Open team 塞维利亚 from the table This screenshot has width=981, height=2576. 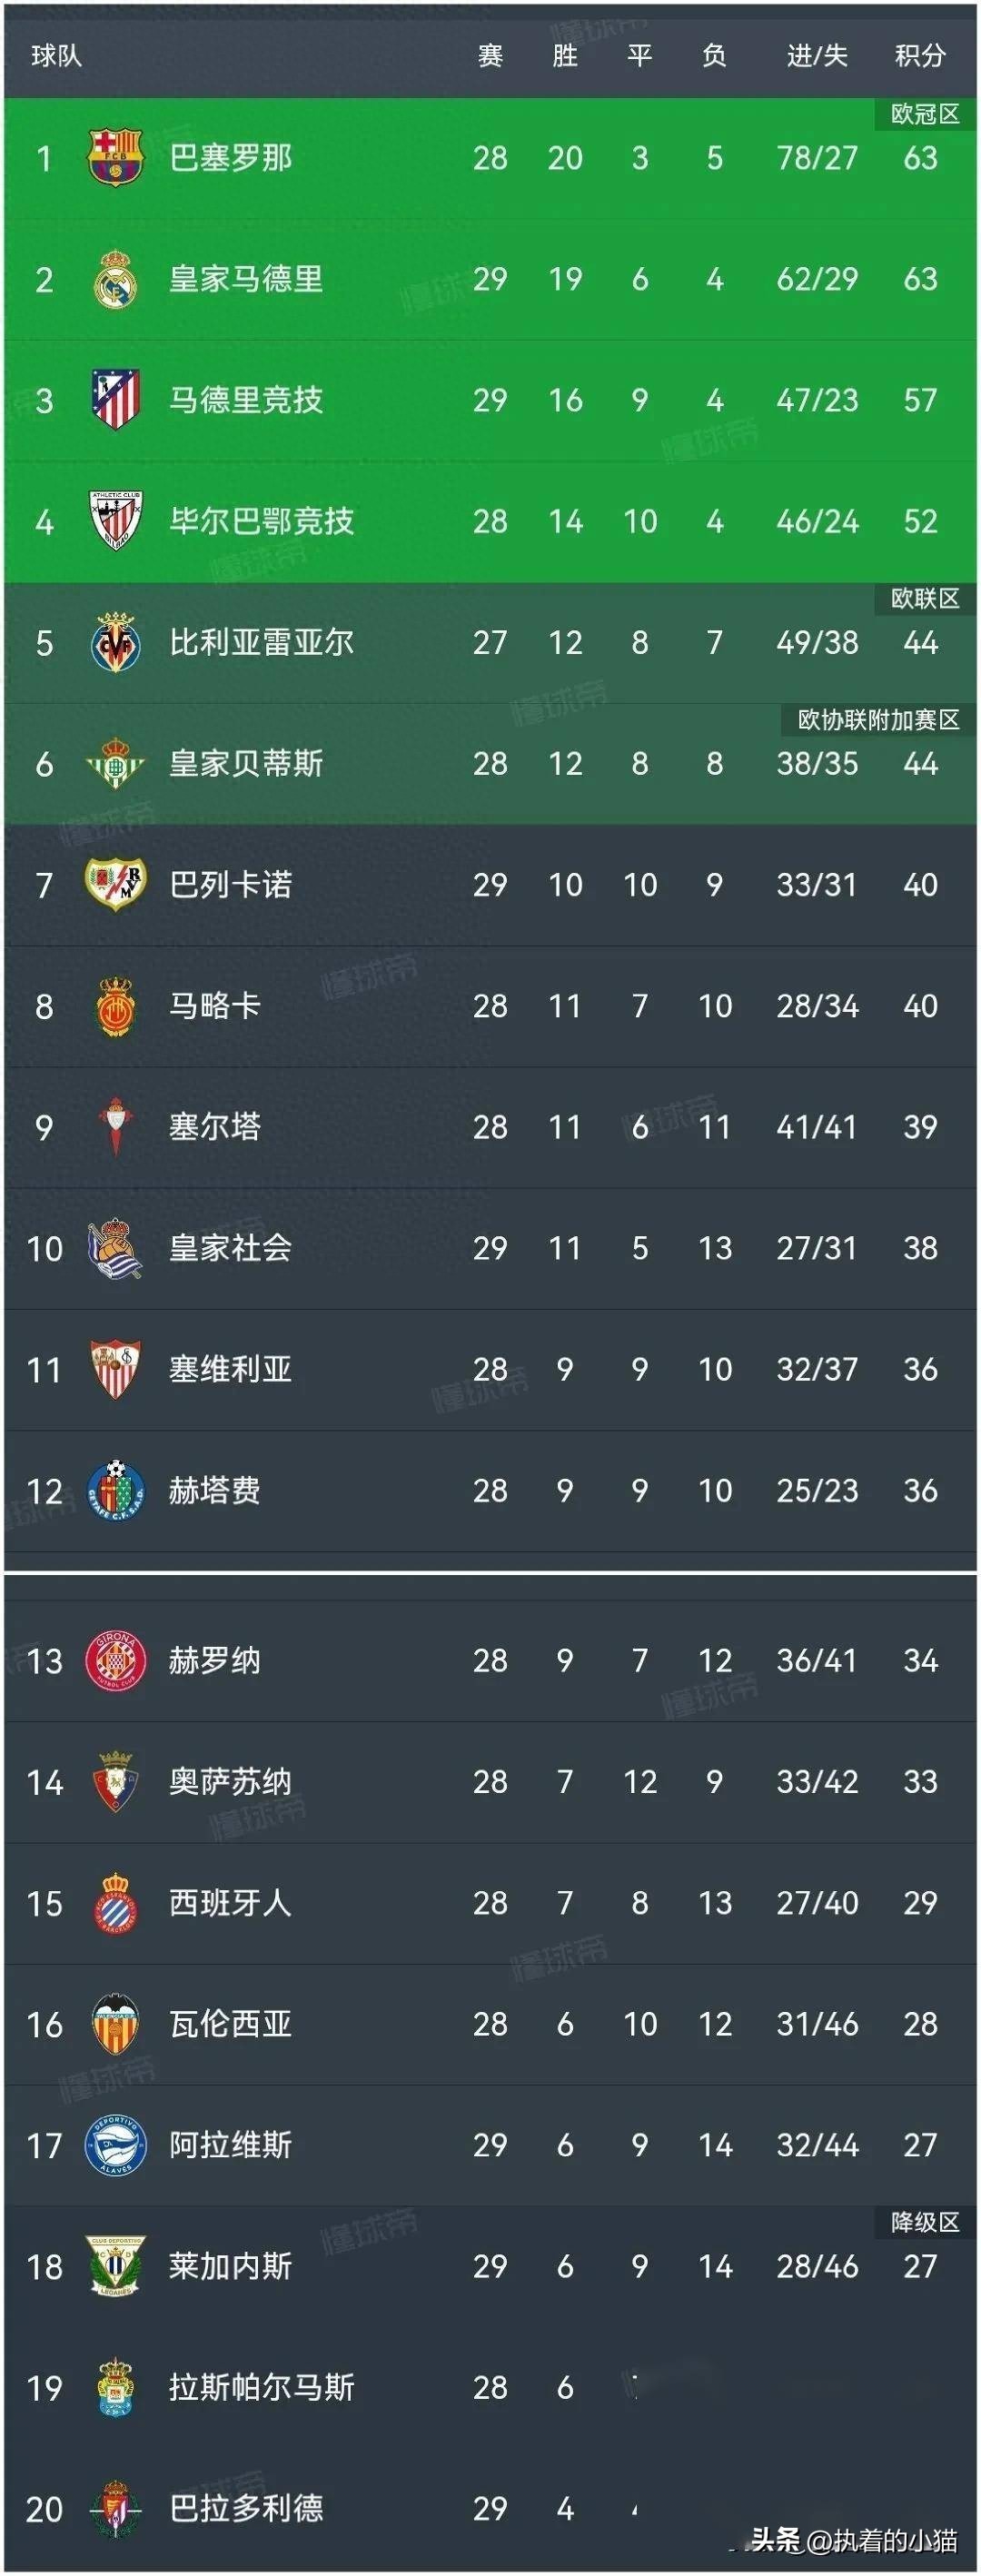[x=230, y=1369]
